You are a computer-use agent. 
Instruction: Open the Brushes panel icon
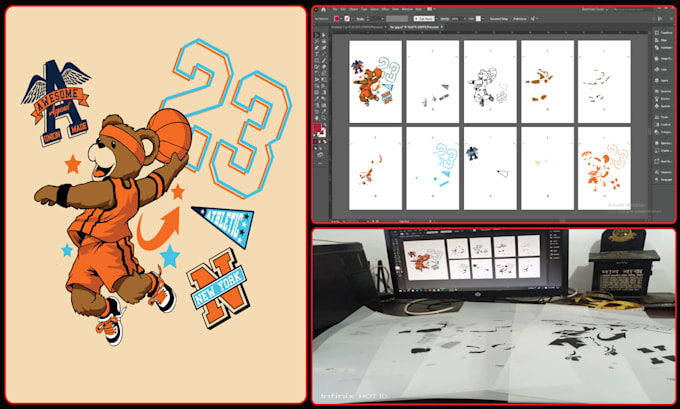pyautogui.click(x=657, y=99)
